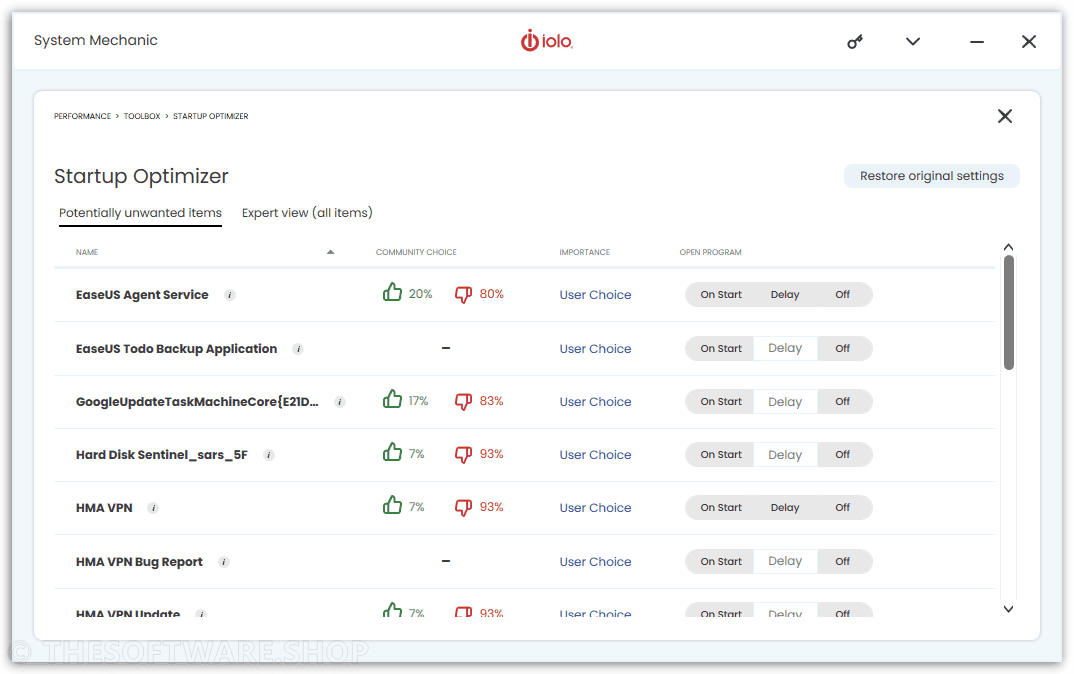The height and width of the screenshot is (674, 1074).
Task: Click the Open Program column header
Action: tap(710, 253)
